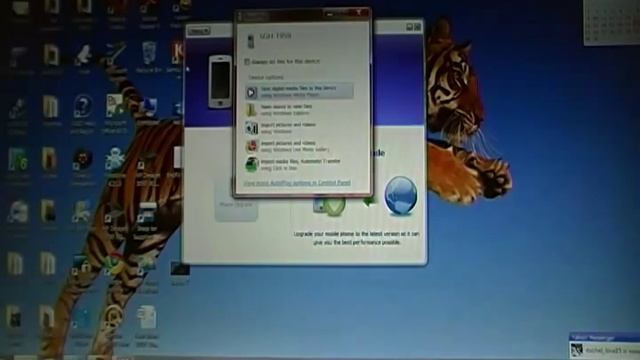
Task: Click the Messenger notification popup
Action: point(604,346)
